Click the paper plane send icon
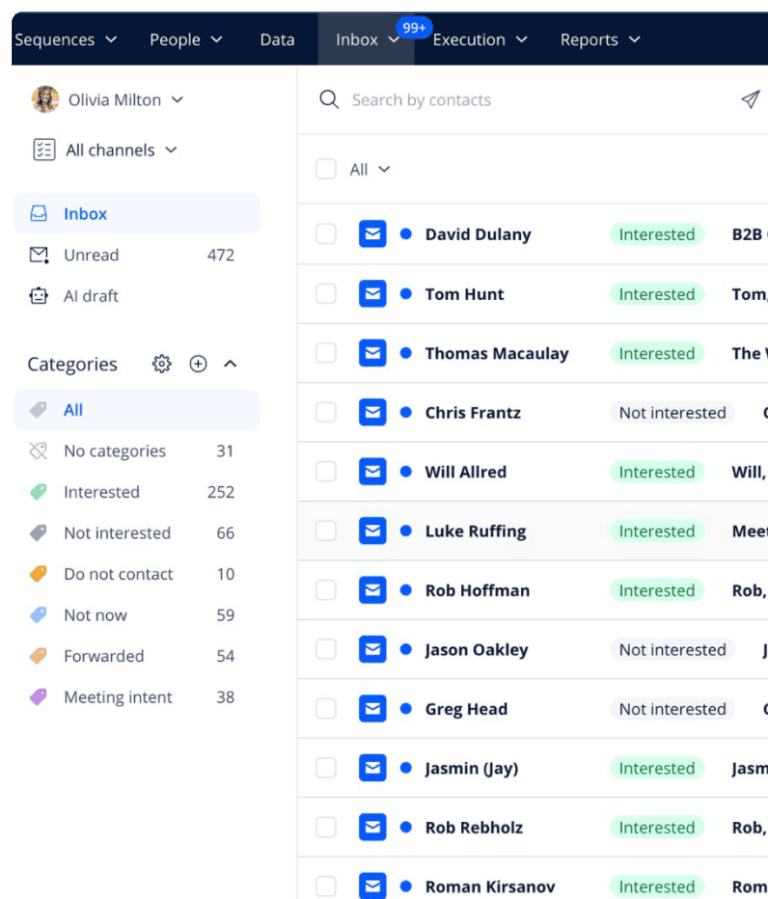The image size is (768, 899). click(x=750, y=99)
